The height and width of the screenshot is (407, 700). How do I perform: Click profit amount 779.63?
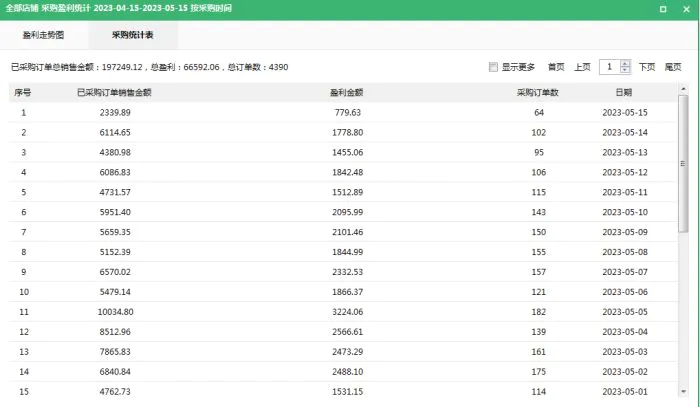(348, 112)
